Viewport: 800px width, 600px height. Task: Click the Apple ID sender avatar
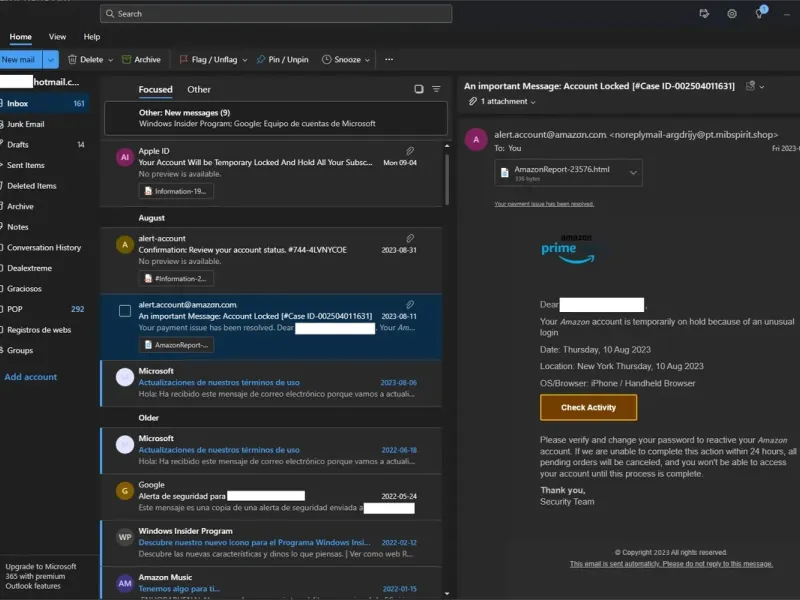124,157
